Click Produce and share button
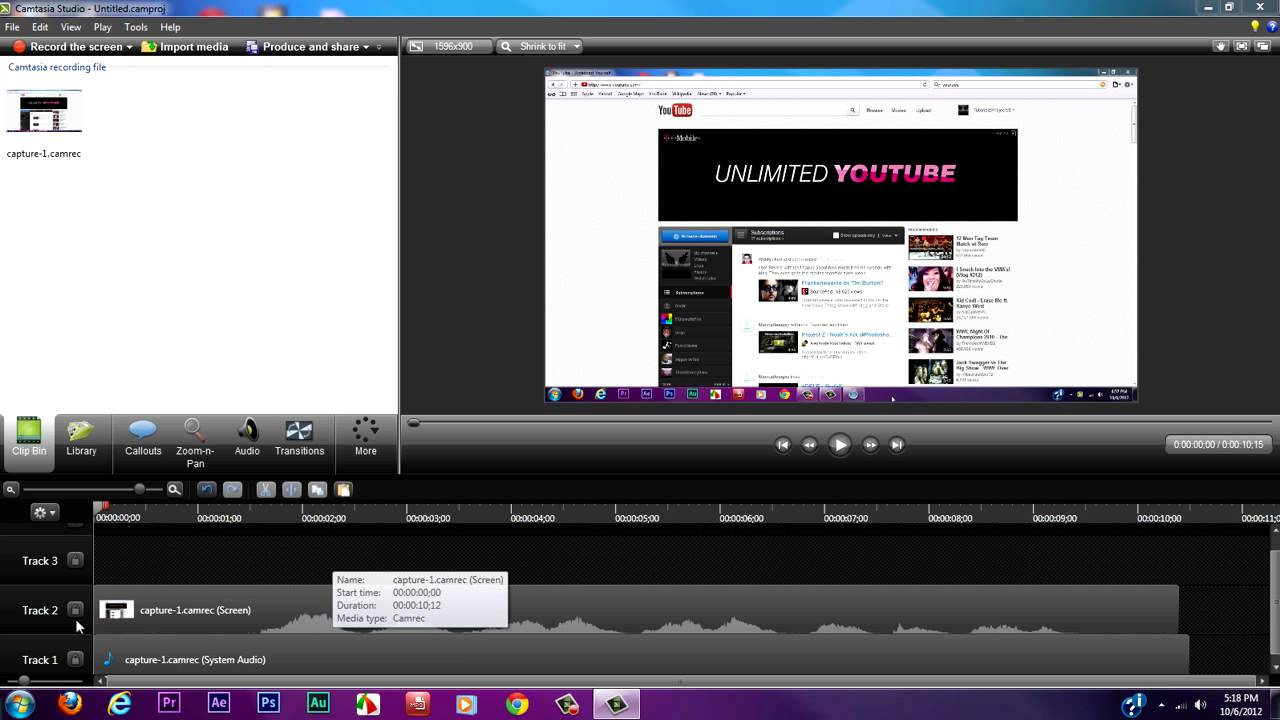Viewport: 1280px width, 720px height. [301, 47]
